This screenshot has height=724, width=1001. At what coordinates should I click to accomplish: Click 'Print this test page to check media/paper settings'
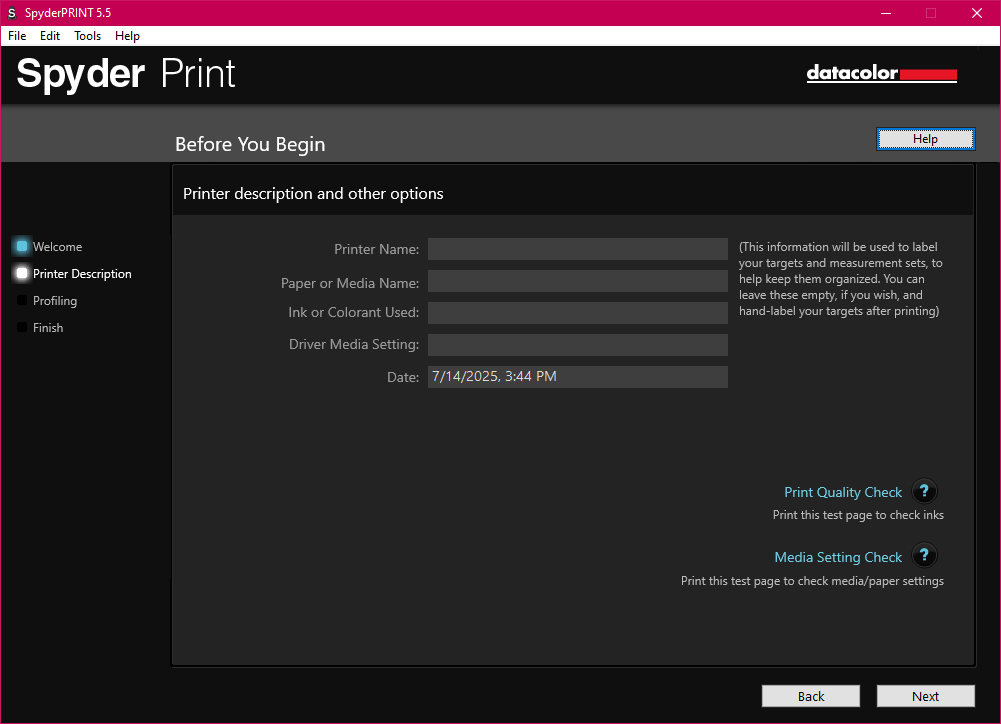tap(812, 581)
